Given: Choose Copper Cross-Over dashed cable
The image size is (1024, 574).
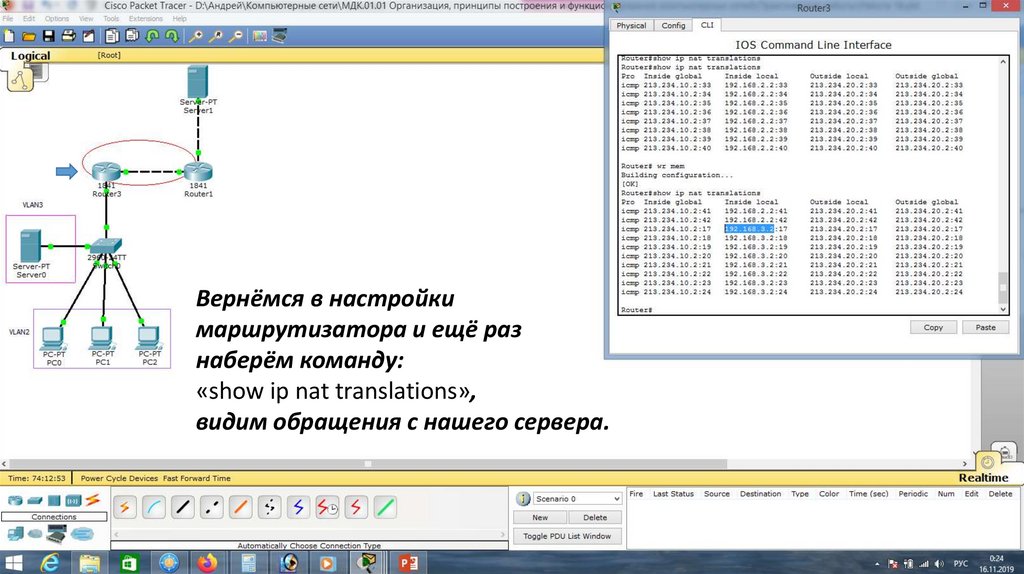Looking at the screenshot, I should (x=212, y=507).
